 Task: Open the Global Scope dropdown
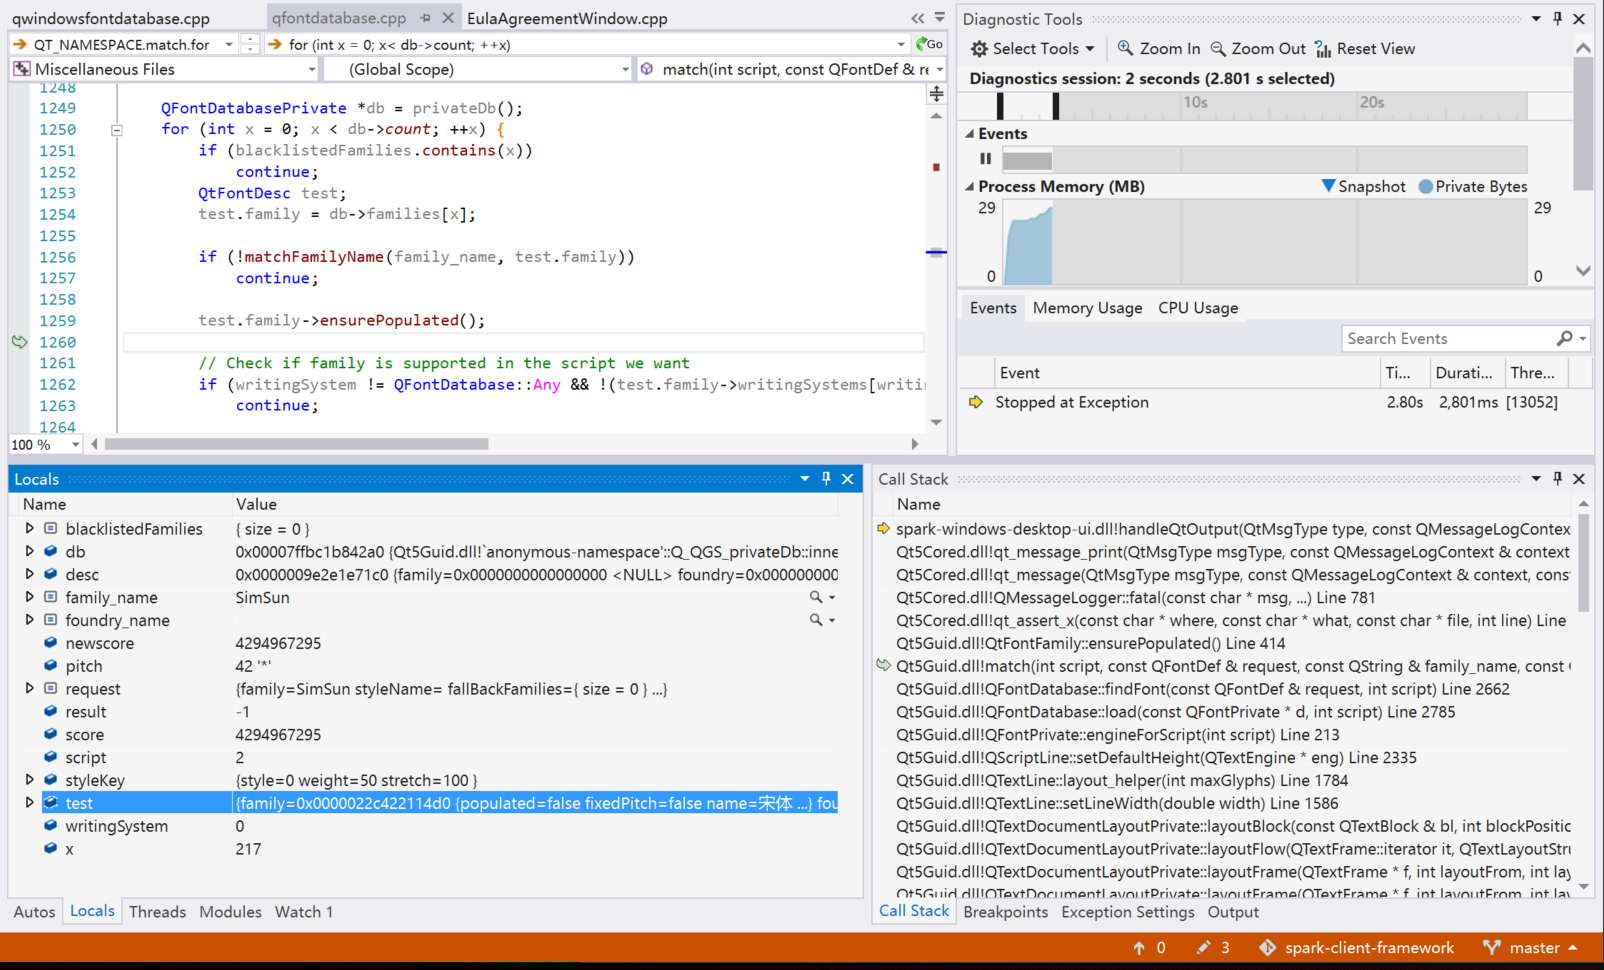coord(625,69)
